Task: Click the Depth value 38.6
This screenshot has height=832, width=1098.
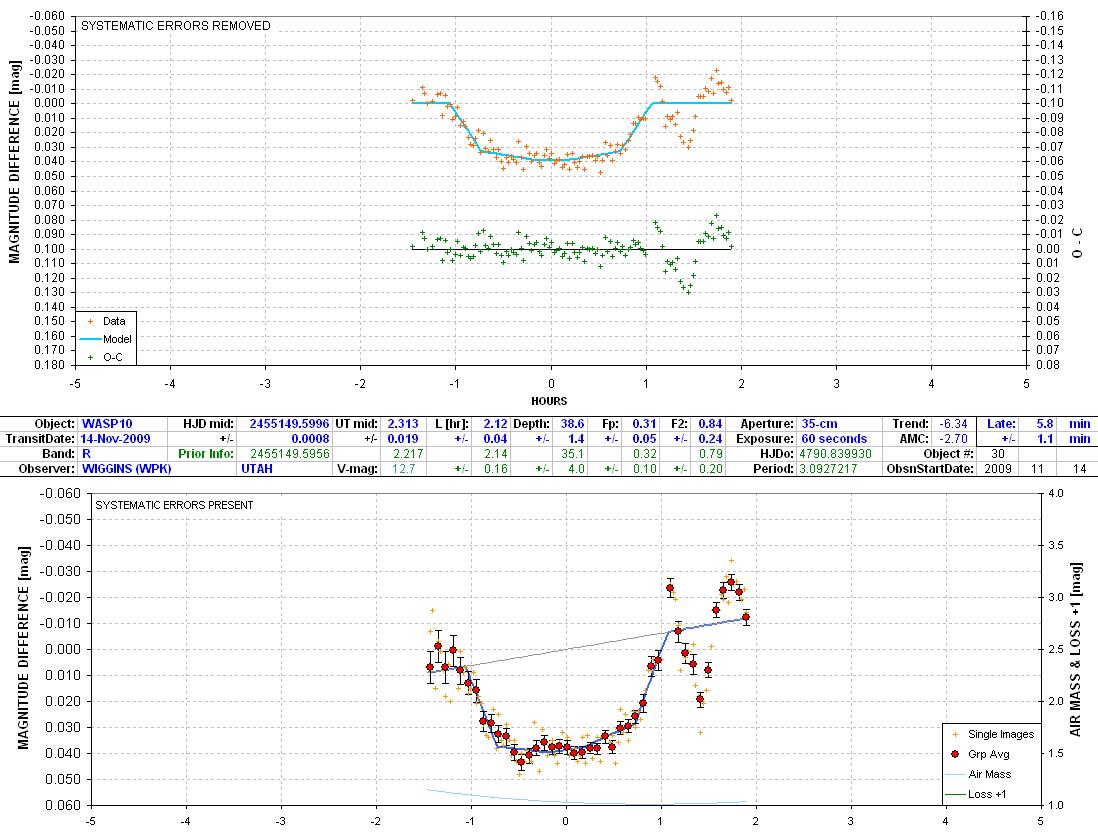Action: (572, 424)
